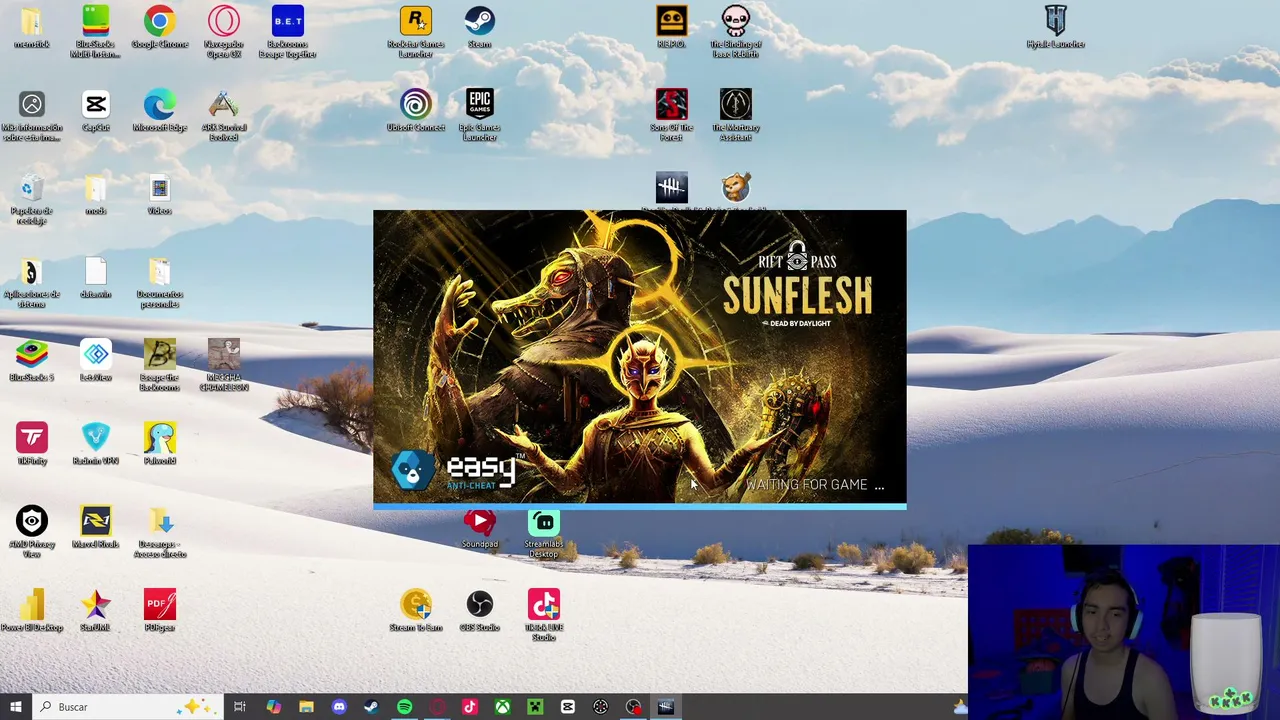
Task: Select the Aplicaciones de sistema folder
Action: [x=32, y=283]
